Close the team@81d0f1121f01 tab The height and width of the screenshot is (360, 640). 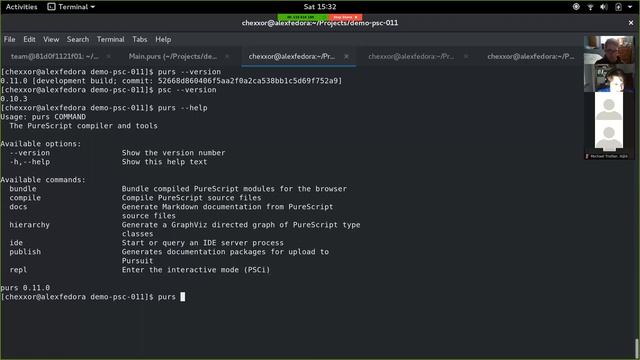coord(108,56)
